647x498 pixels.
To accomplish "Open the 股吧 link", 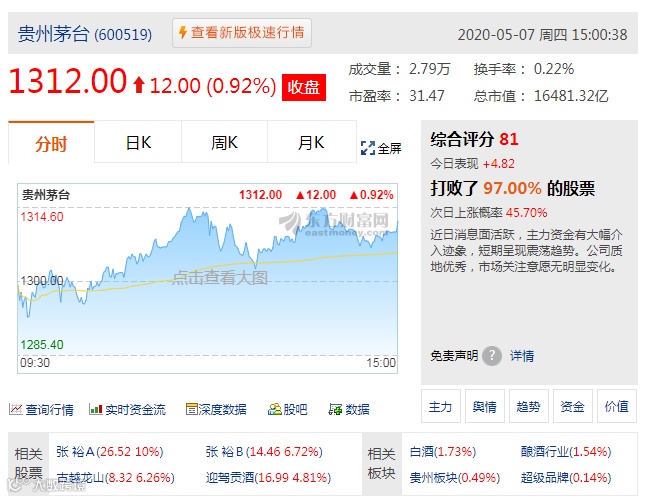I will tap(295, 409).
